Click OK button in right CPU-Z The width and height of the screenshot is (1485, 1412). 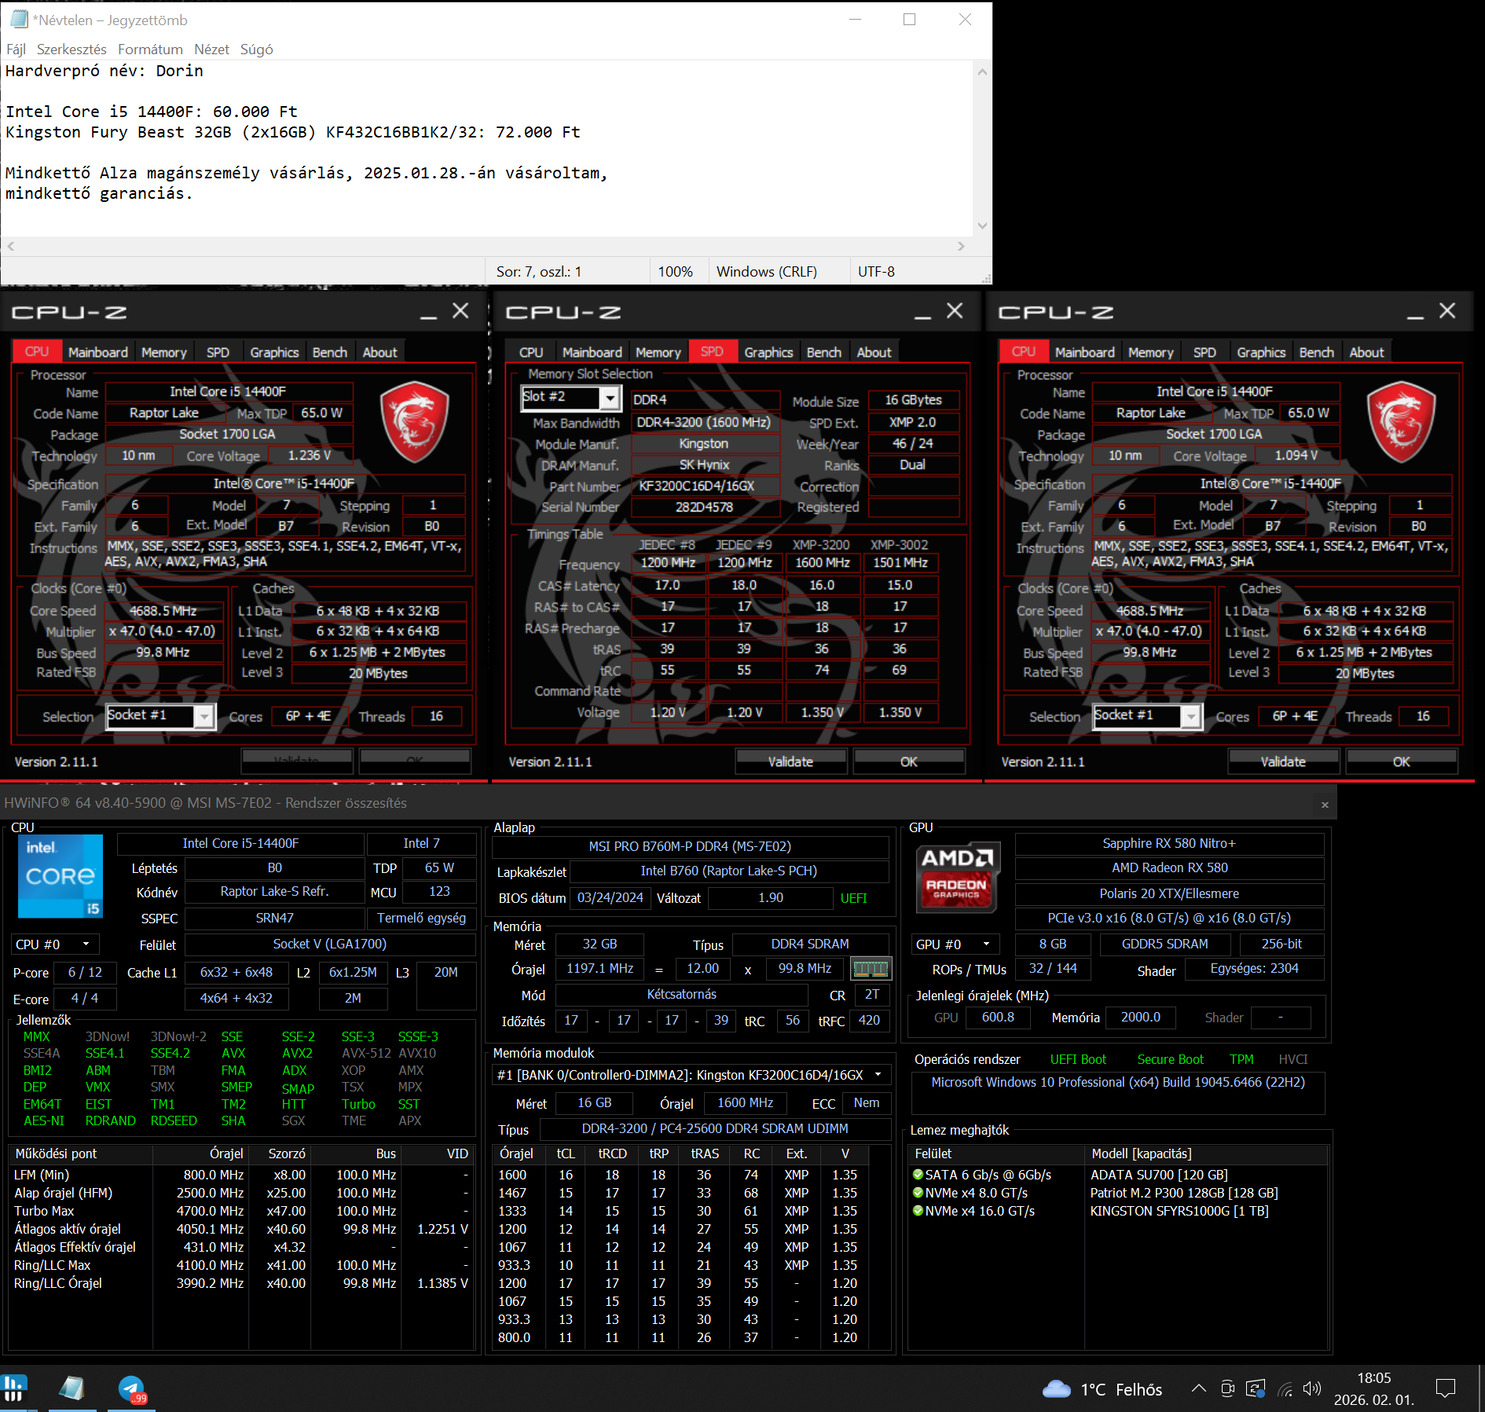click(x=1401, y=762)
